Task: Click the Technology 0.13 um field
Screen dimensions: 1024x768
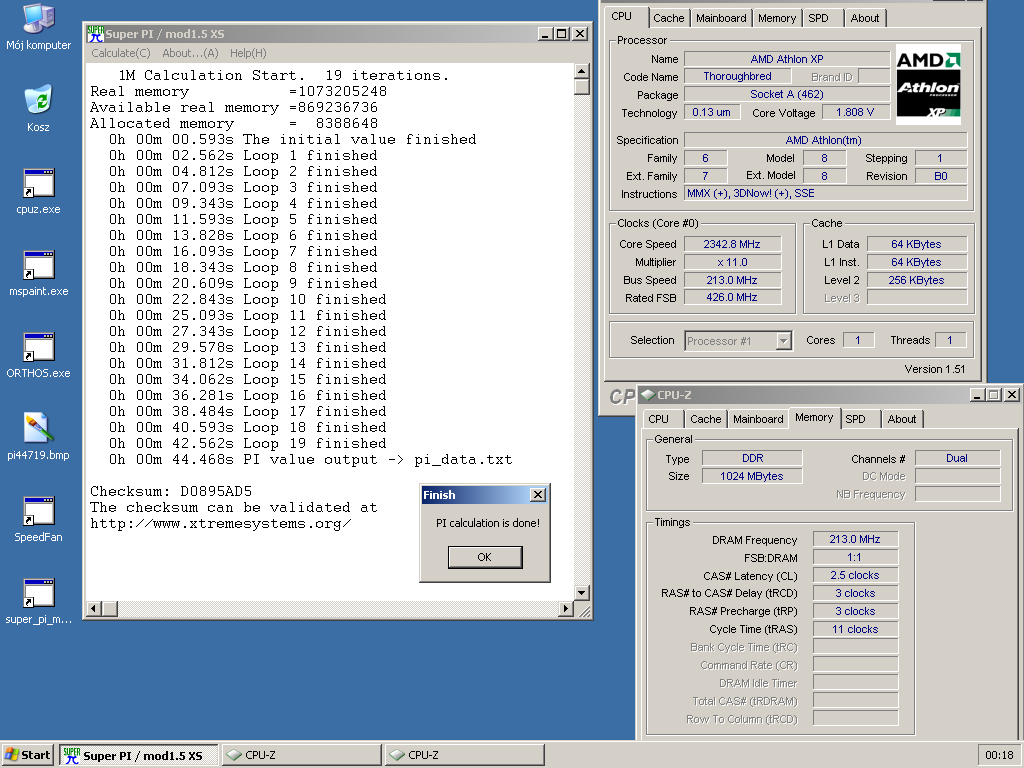Action: coord(712,112)
